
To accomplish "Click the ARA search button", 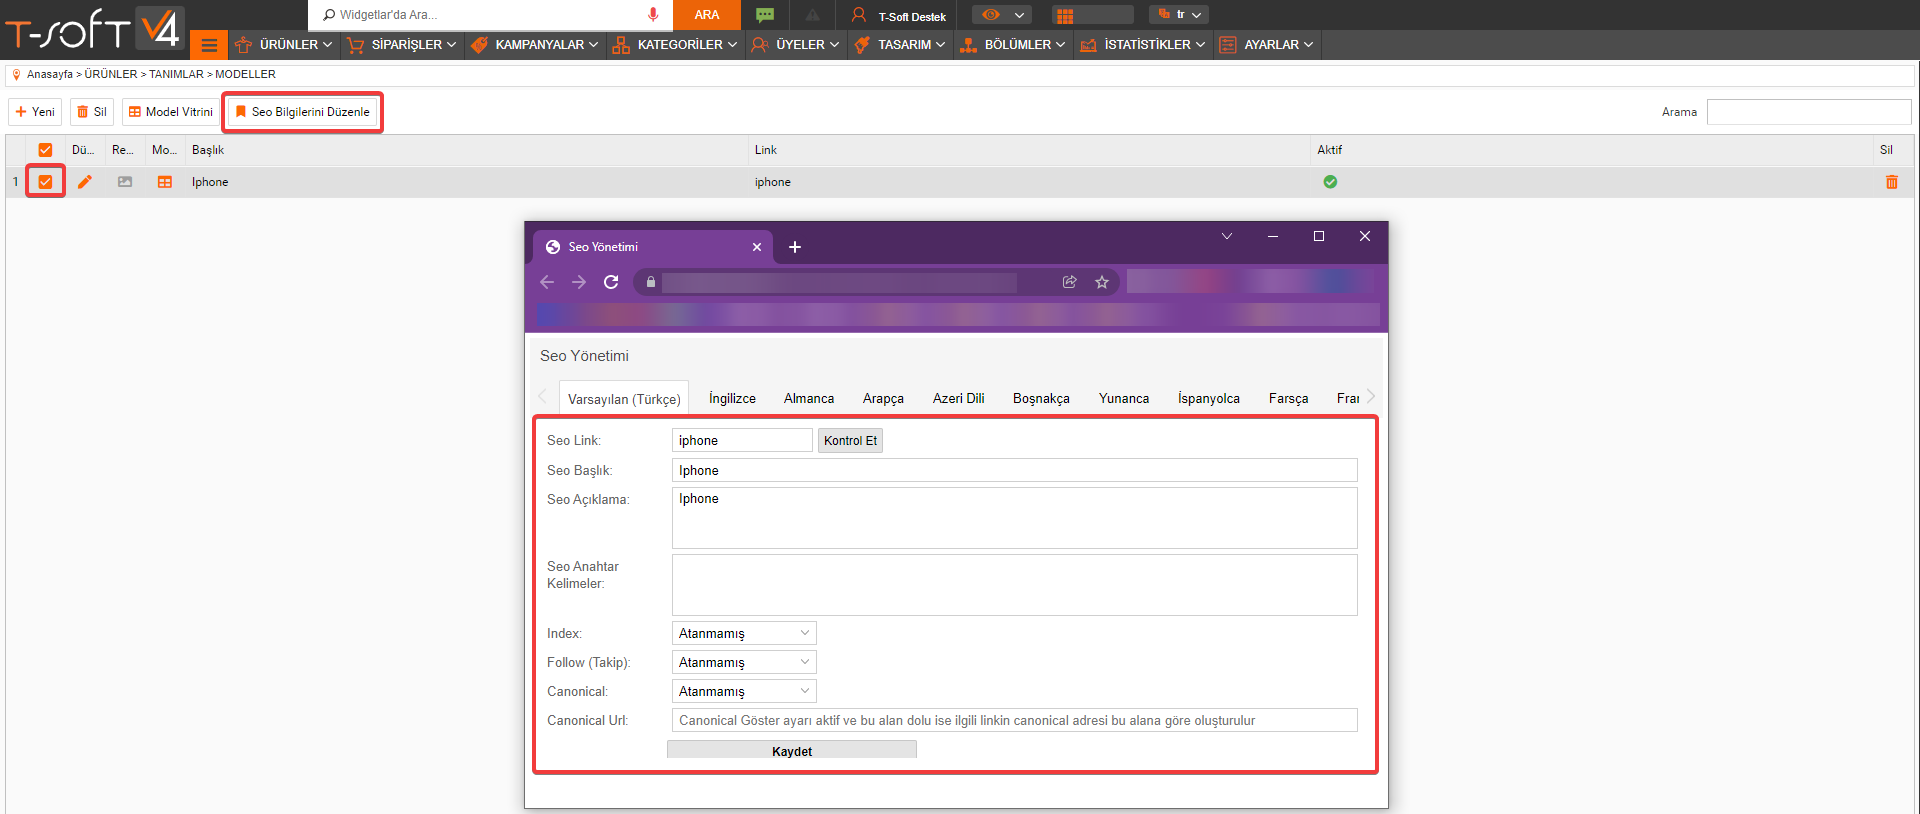I will point(706,15).
